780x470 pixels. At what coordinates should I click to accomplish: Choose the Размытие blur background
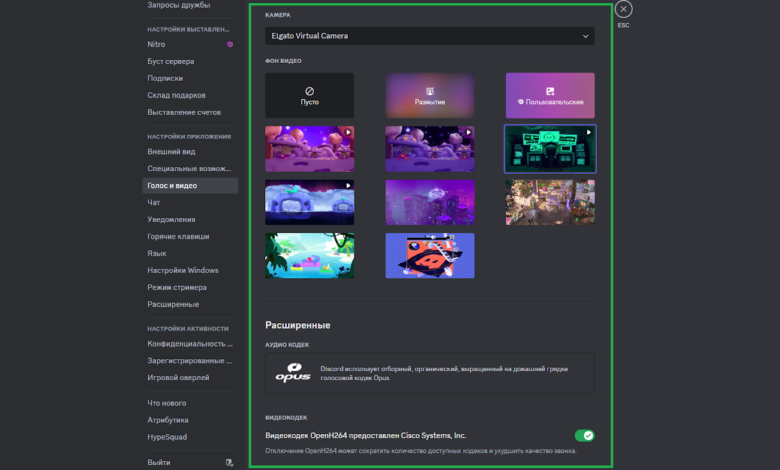[430, 96]
